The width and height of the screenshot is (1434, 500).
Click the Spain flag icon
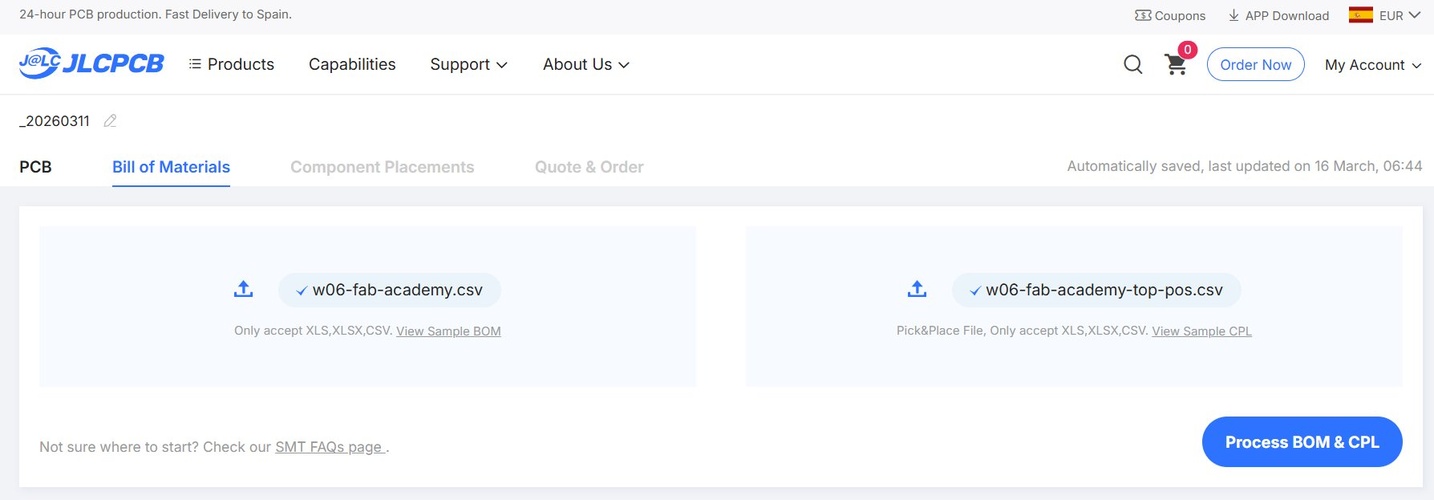coord(1360,15)
